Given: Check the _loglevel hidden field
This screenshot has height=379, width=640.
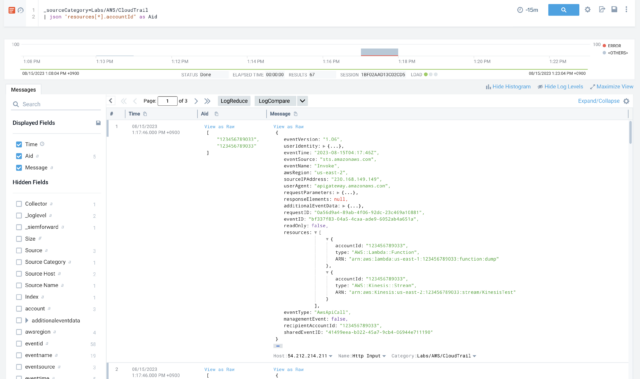Looking at the screenshot, I should click(x=19, y=215).
